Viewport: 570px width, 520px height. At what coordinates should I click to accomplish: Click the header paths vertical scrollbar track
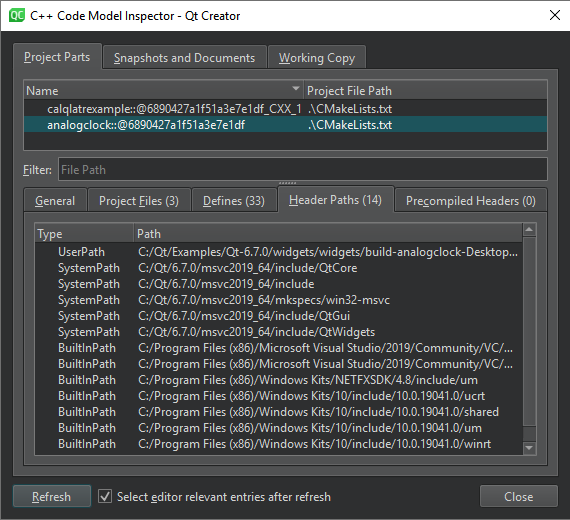[x=529, y=433]
